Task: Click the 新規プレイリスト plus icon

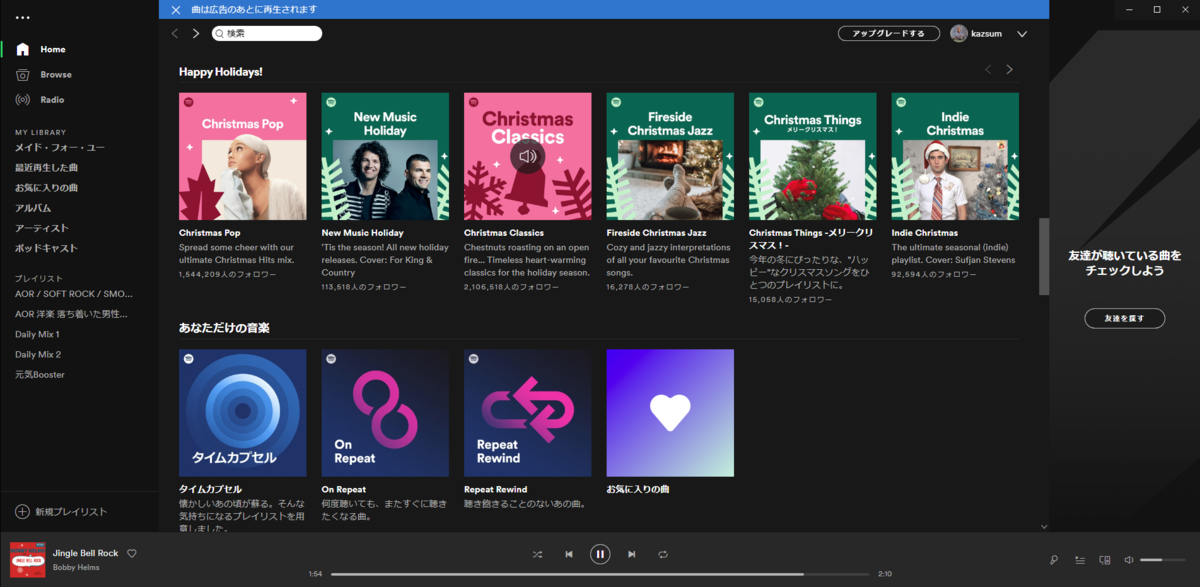Action: click(x=22, y=511)
